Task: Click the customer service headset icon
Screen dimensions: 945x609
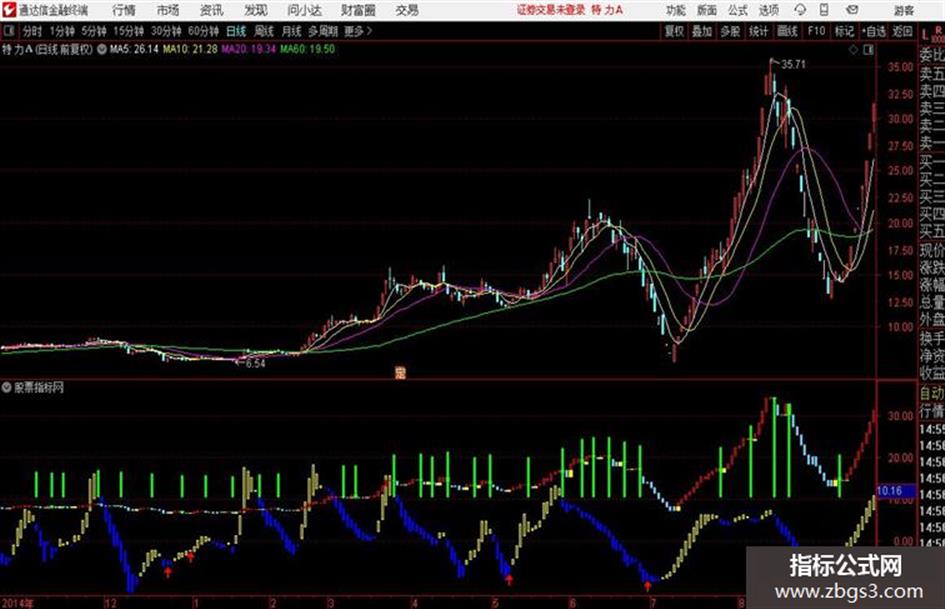Action: (x=800, y=10)
